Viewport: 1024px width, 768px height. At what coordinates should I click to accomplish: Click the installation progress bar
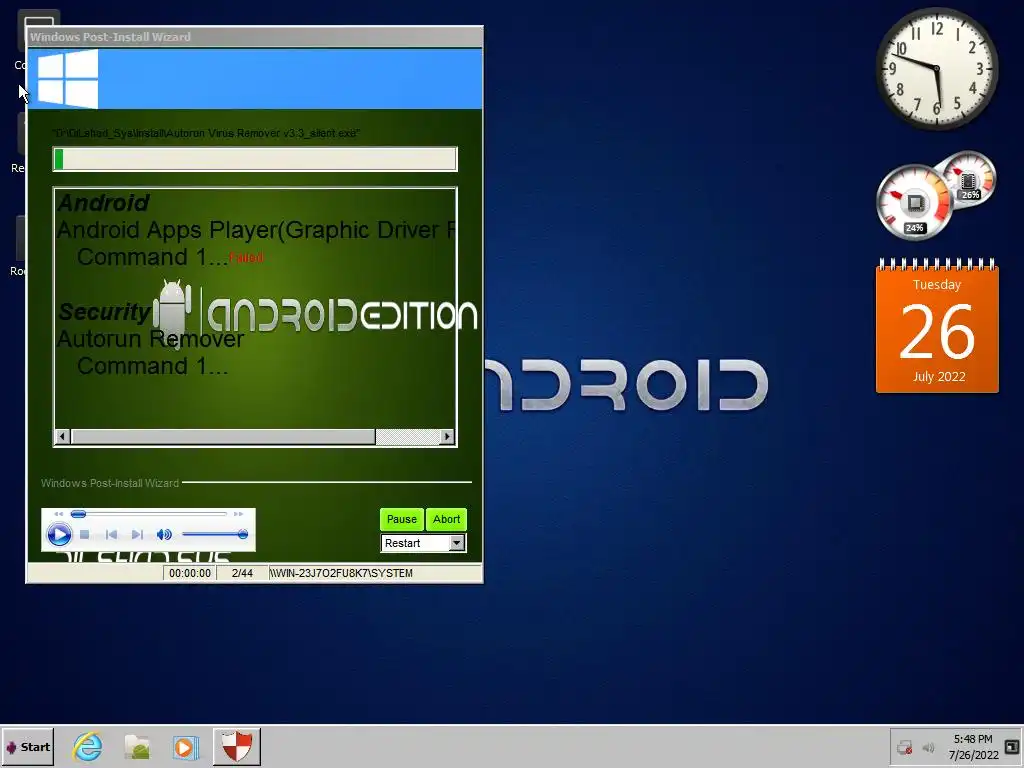click(x=255, y=159)
